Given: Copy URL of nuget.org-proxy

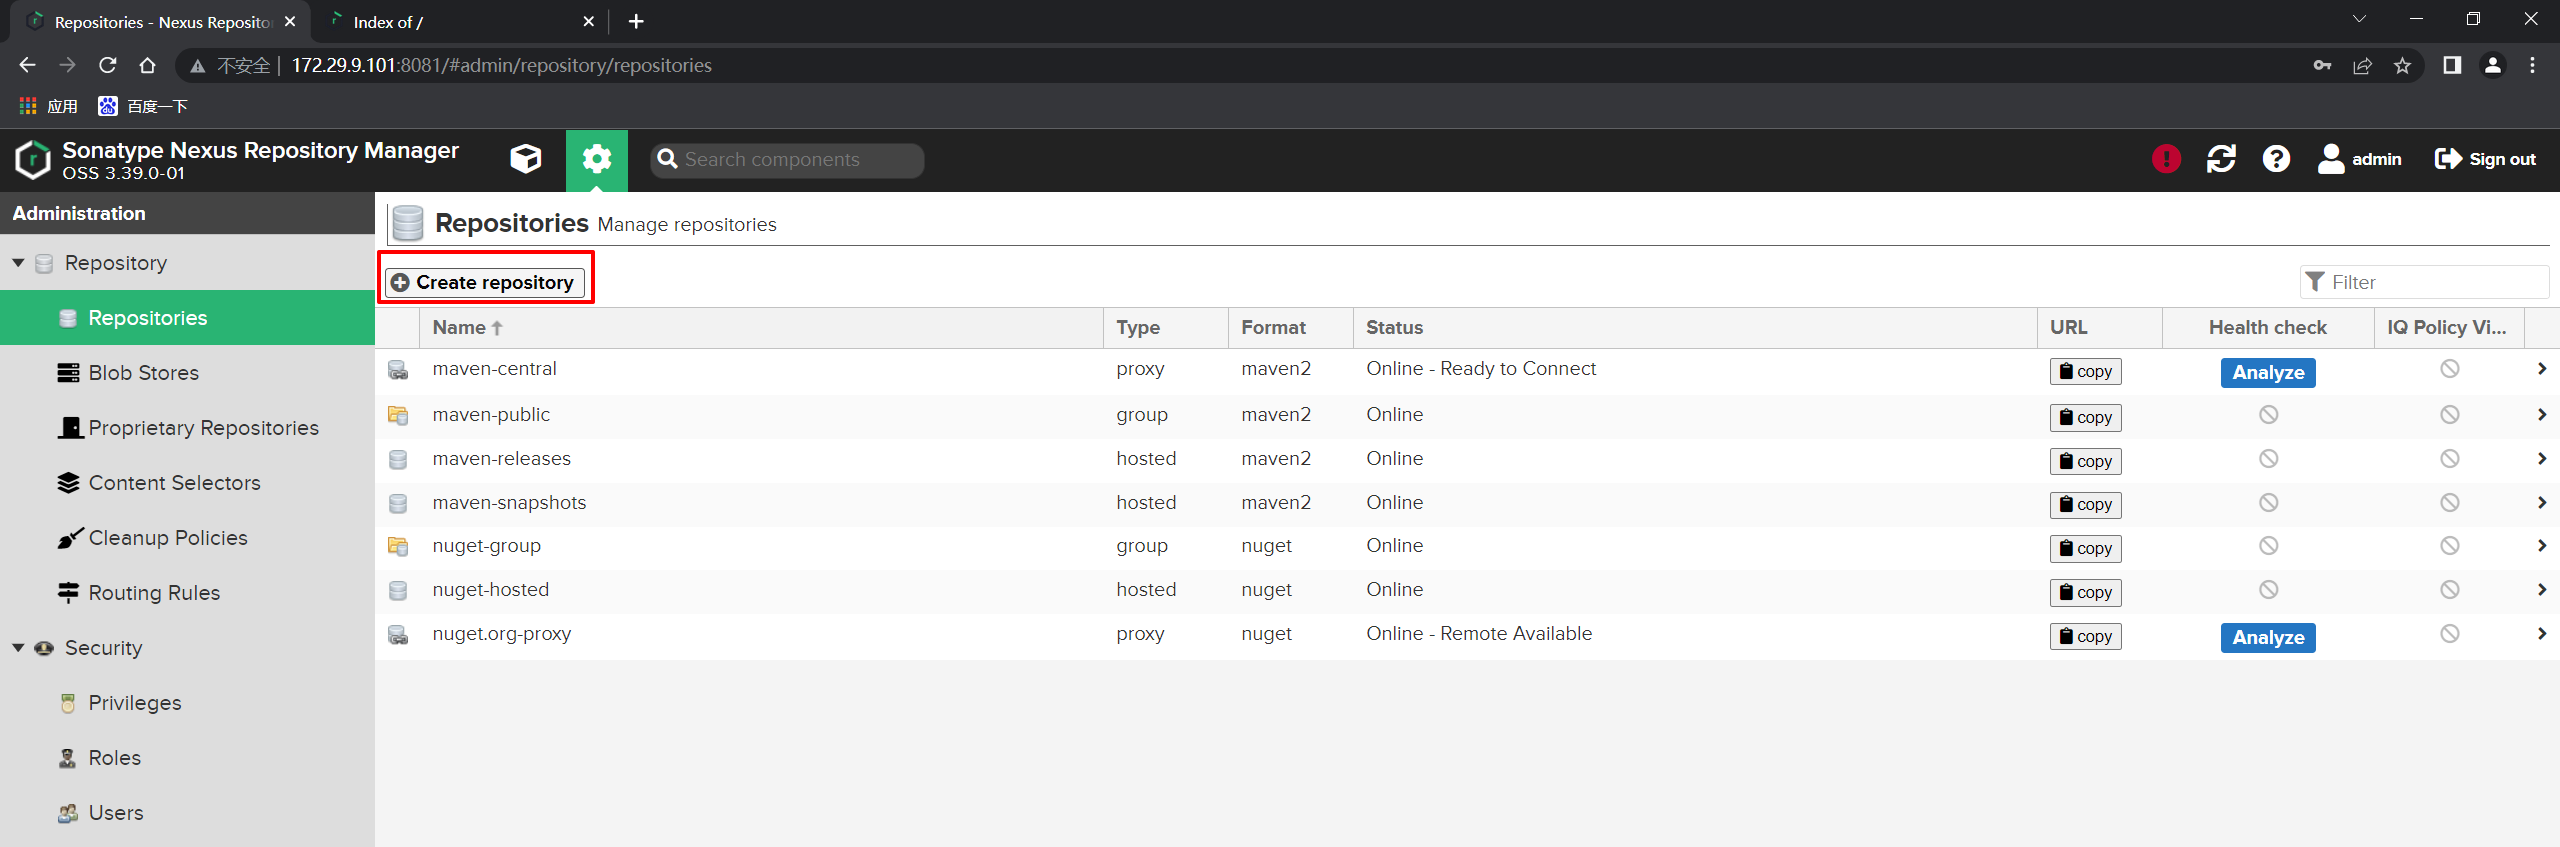Looking at the screenshot, I should [2085, 636].
